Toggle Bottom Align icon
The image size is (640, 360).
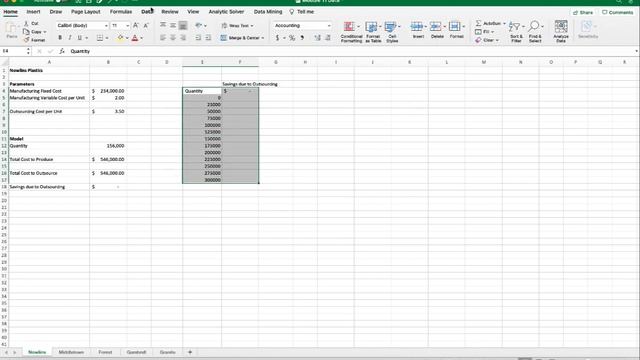[183, 25]
